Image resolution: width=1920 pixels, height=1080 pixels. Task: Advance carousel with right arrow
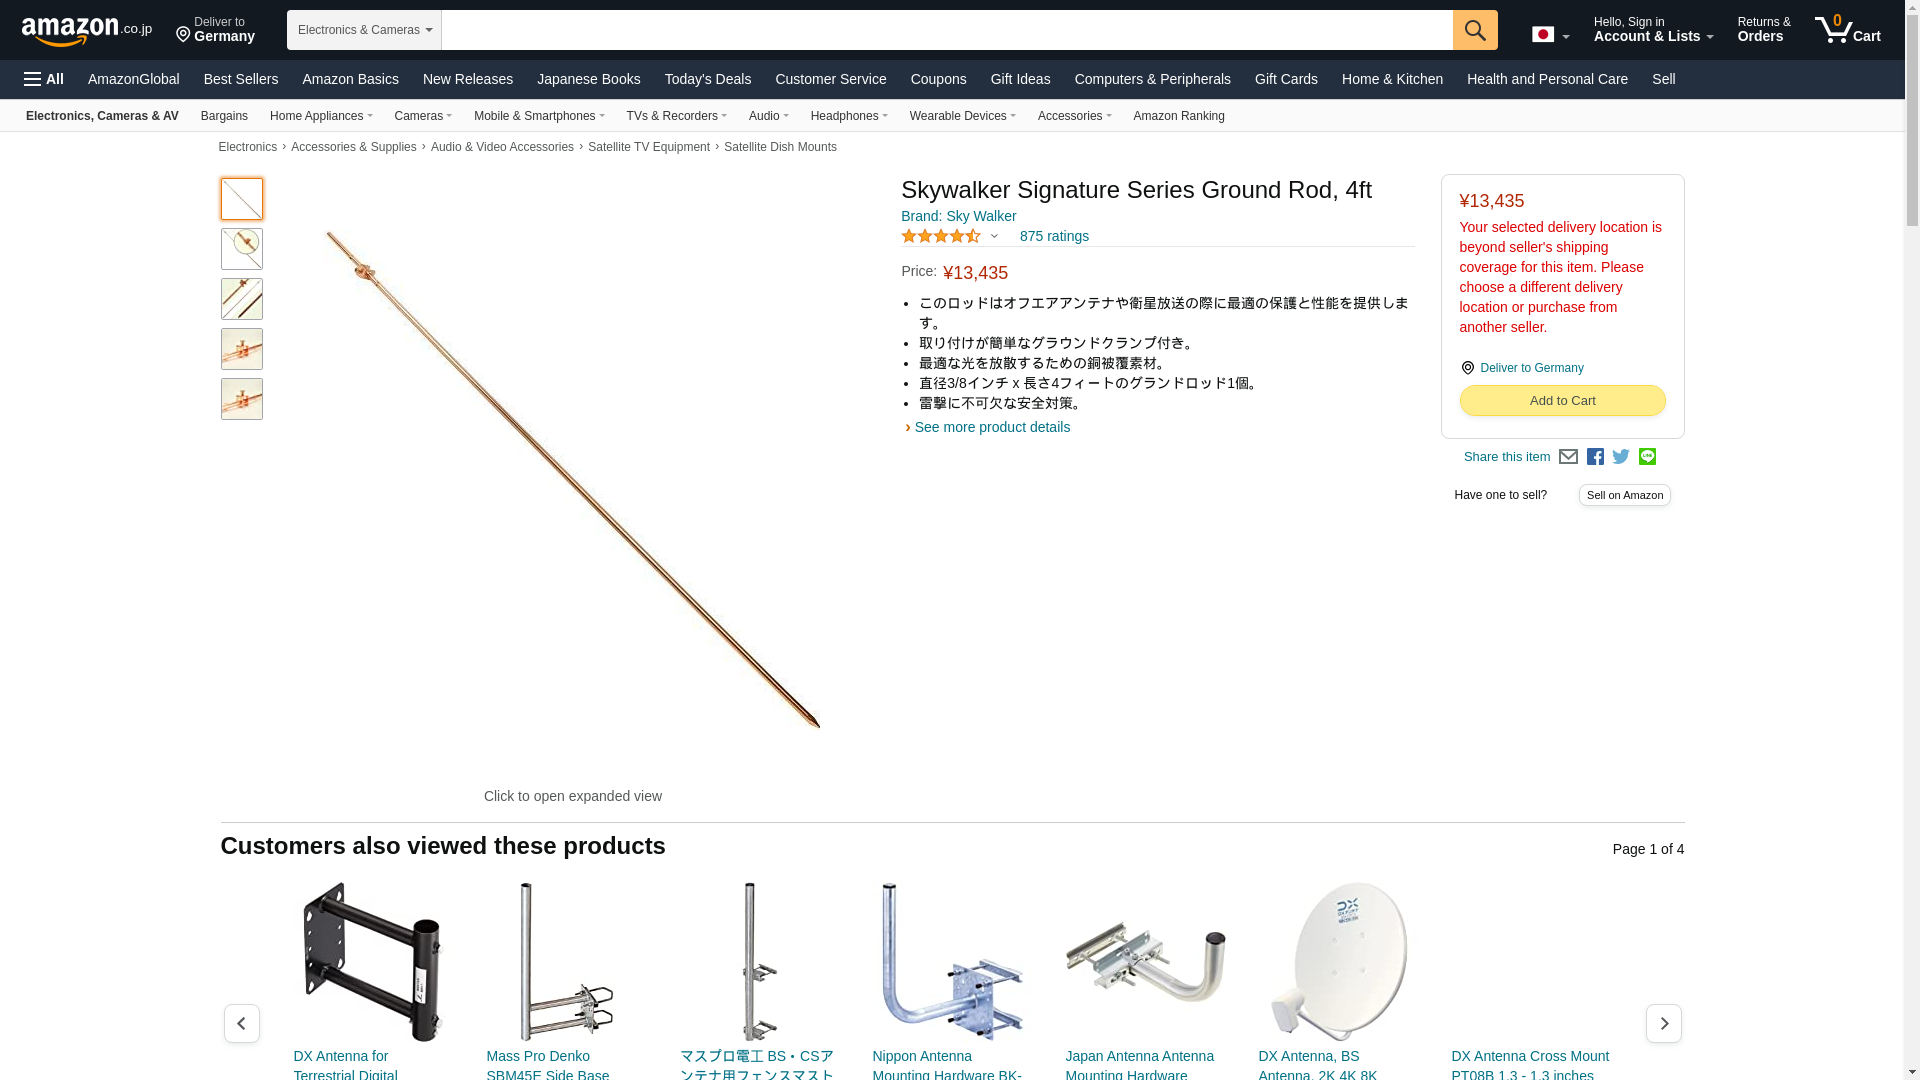pyautogui.click(x=1664, y=1023)
